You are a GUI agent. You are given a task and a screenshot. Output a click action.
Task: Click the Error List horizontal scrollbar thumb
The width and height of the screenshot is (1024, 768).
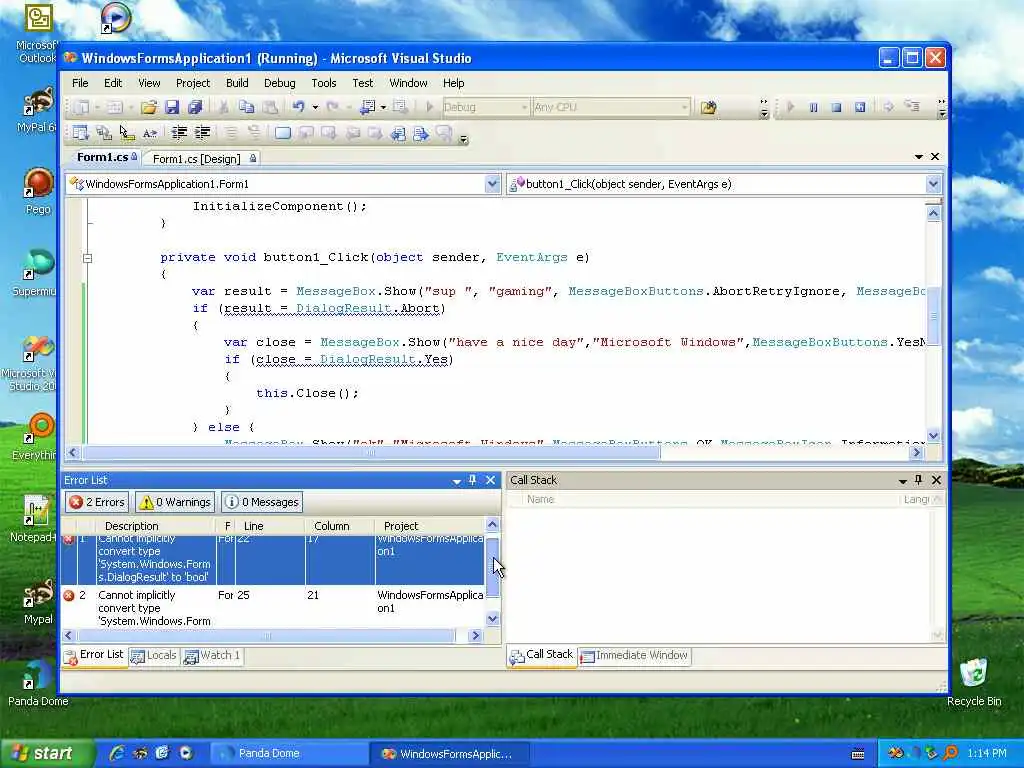266,635
